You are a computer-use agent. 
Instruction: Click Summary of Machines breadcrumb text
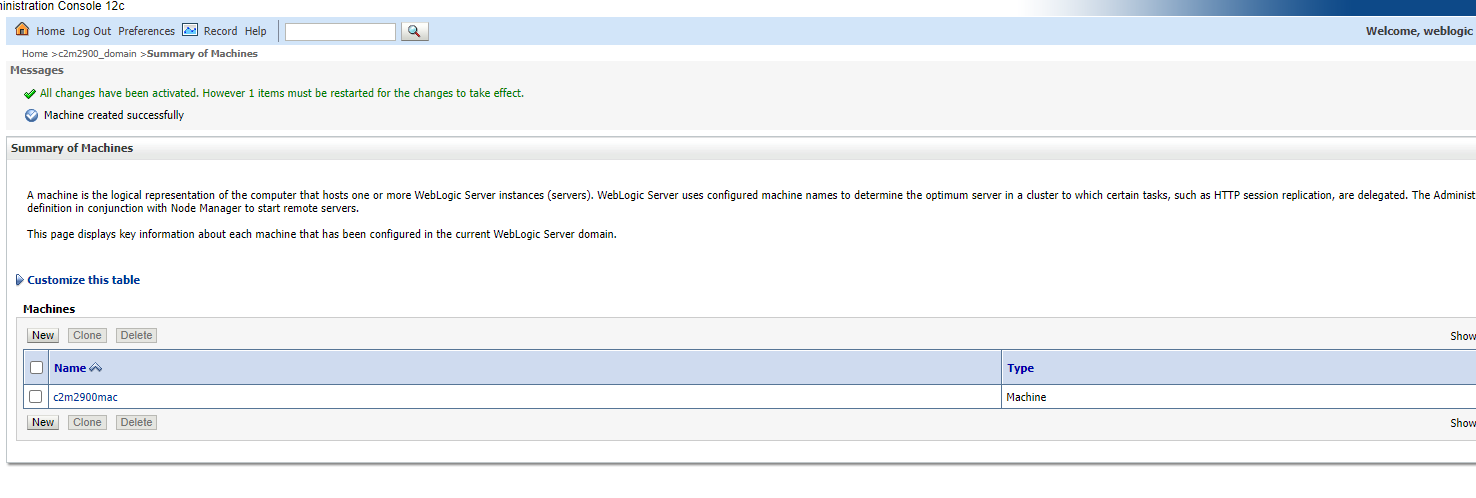(202, 54)
